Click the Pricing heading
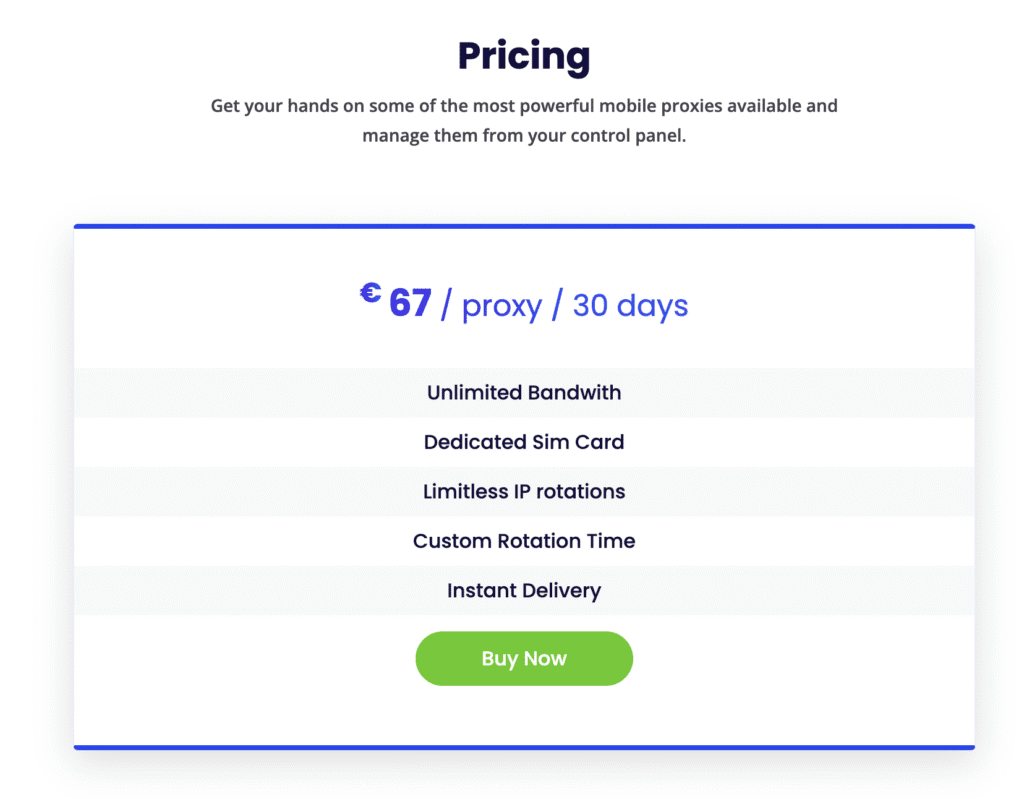The image size is (1024, 799). (x=524, y=56)
